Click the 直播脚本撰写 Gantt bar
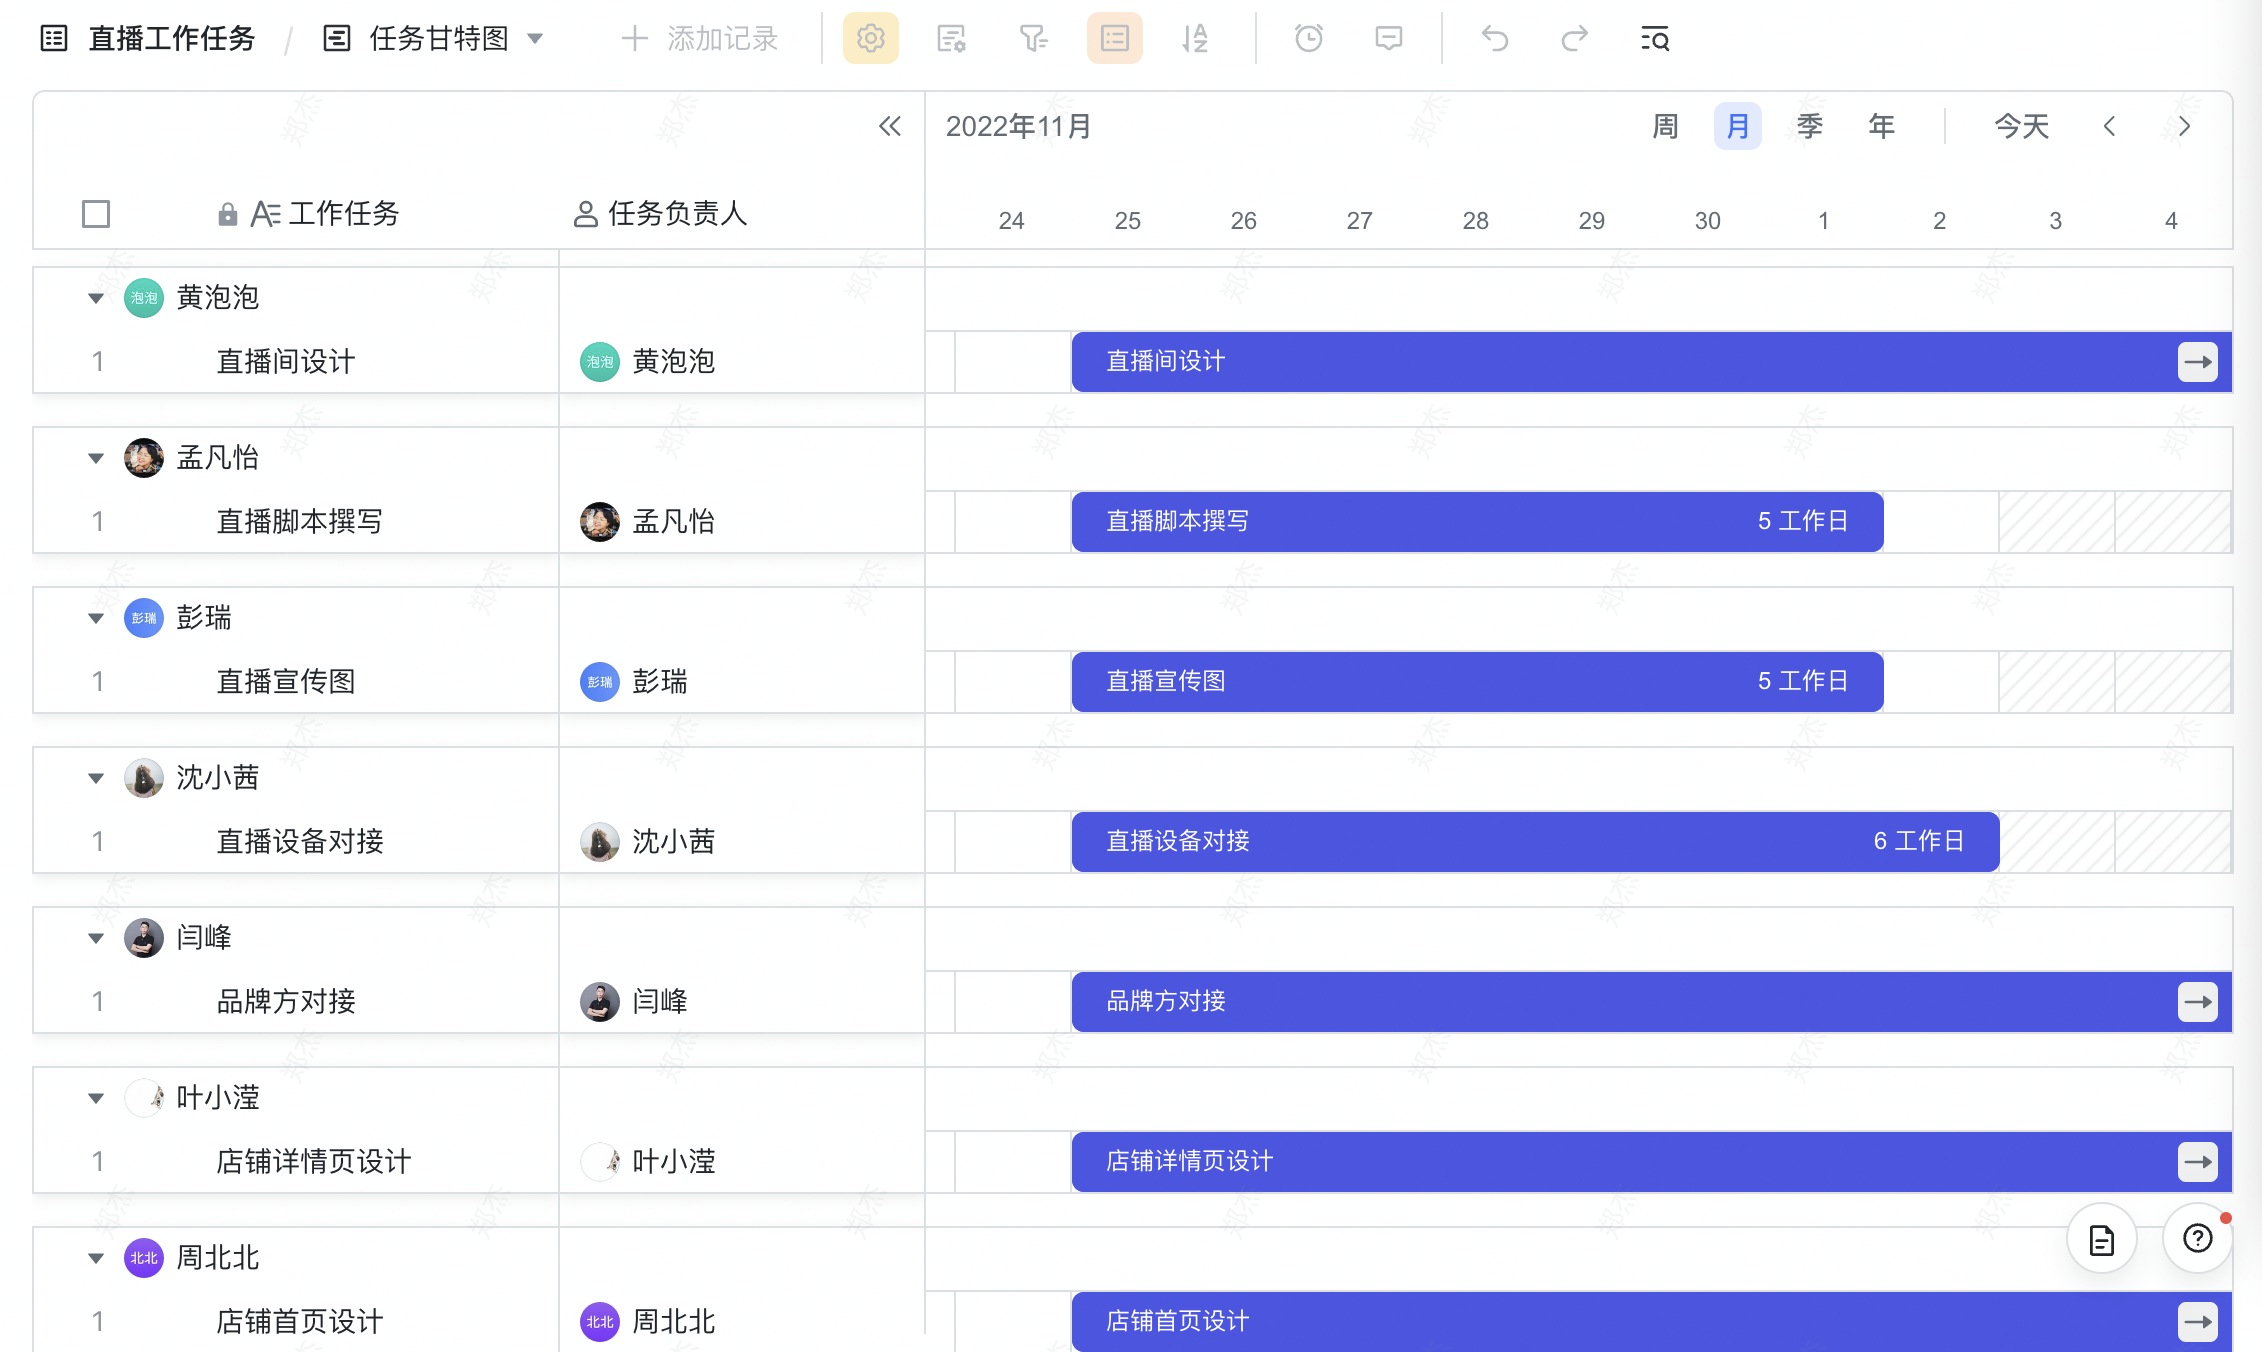The image size is (2262, 1352). click(1476, 522)
